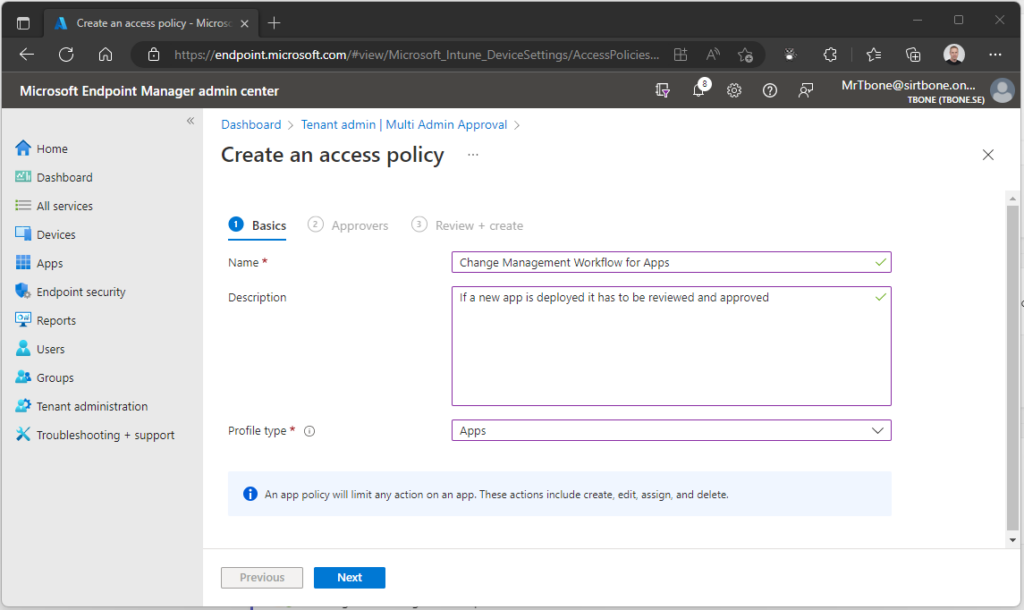Follow the Dashboard breadcrumb link
The image size is (1024, 610).
coord(251,125)
